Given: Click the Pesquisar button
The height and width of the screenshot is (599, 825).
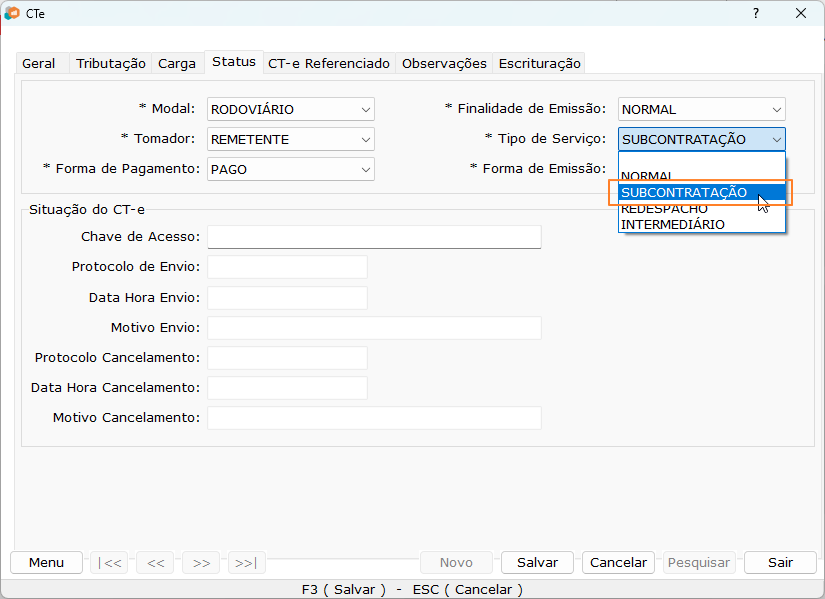Looking at the screenshot, I should point(699,563).
